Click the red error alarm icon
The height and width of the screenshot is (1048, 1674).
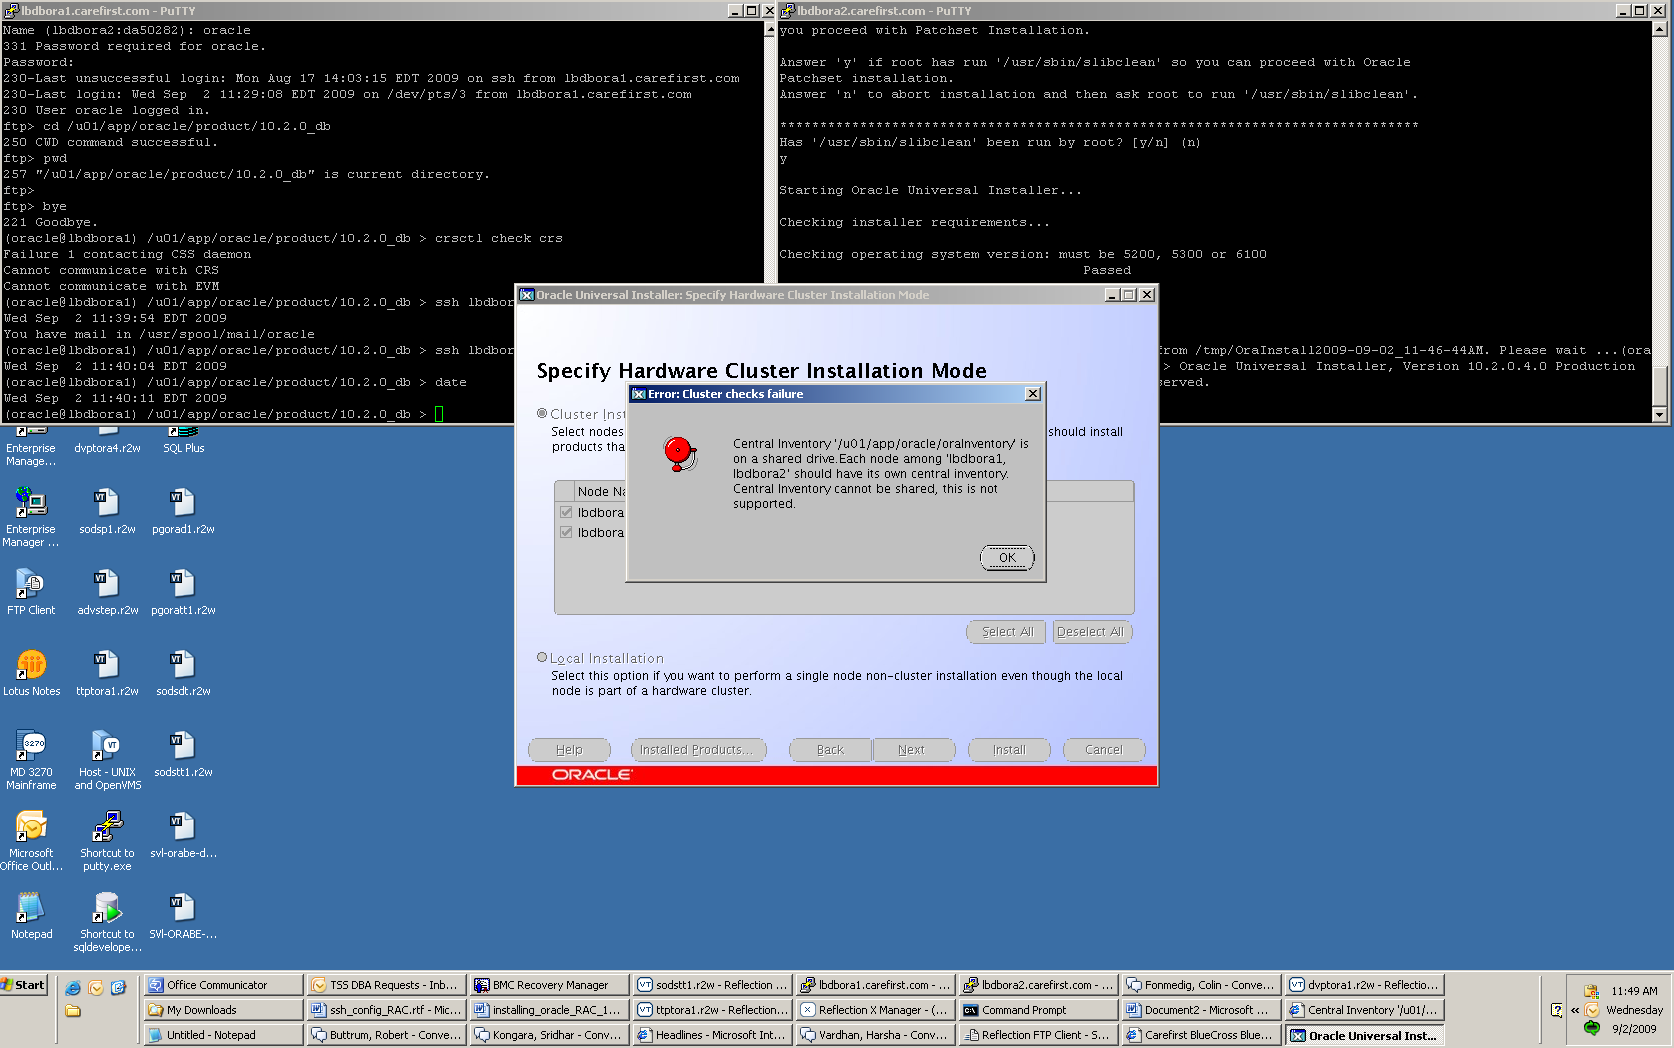(680, 454)
